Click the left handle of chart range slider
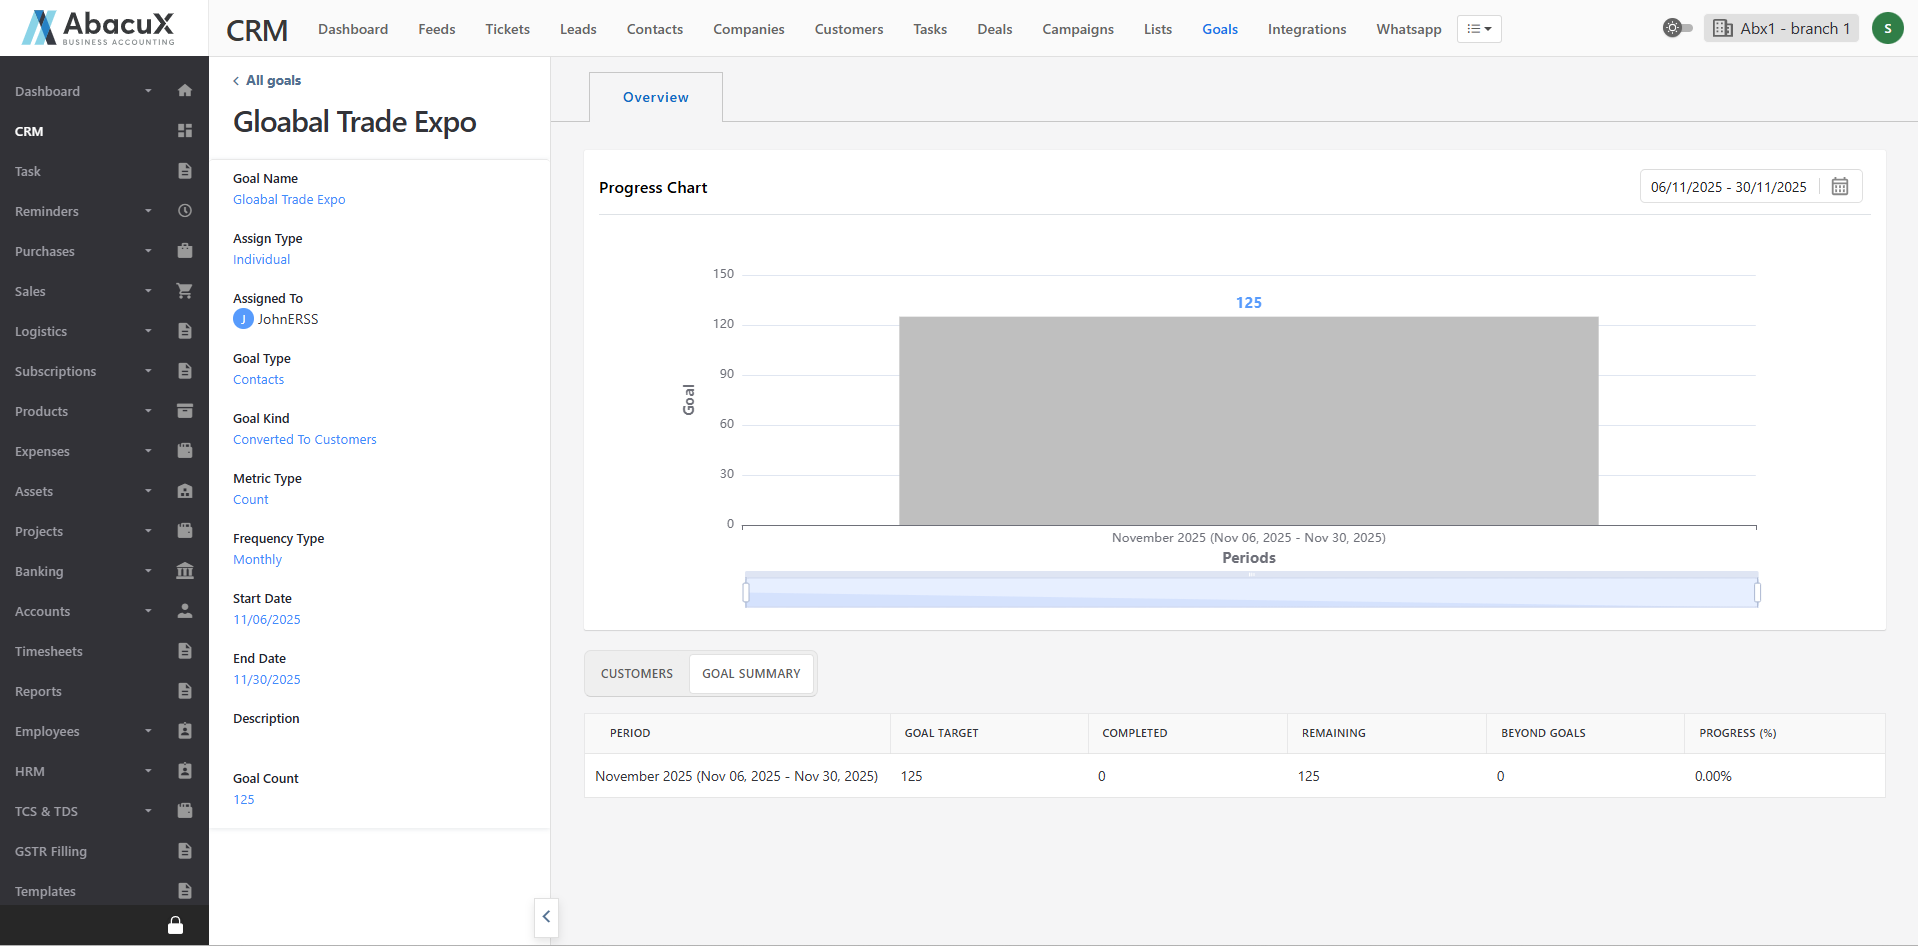1918x946 pixels. [x=746, y=593]
